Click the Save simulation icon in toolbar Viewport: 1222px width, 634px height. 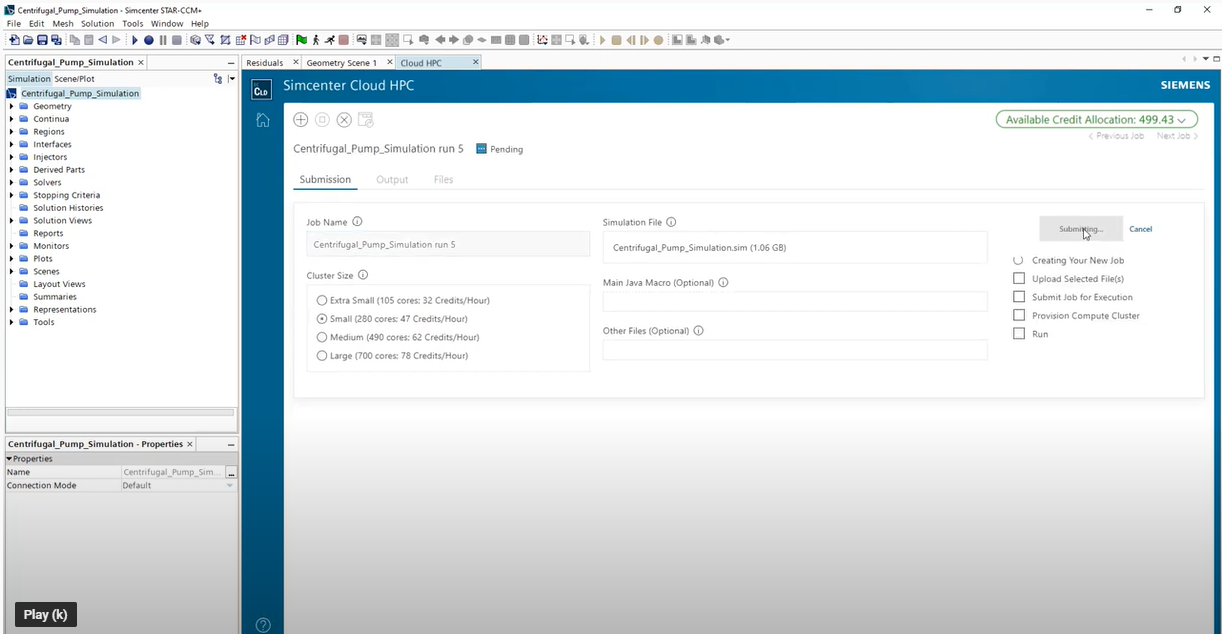[x=42, y=40]
